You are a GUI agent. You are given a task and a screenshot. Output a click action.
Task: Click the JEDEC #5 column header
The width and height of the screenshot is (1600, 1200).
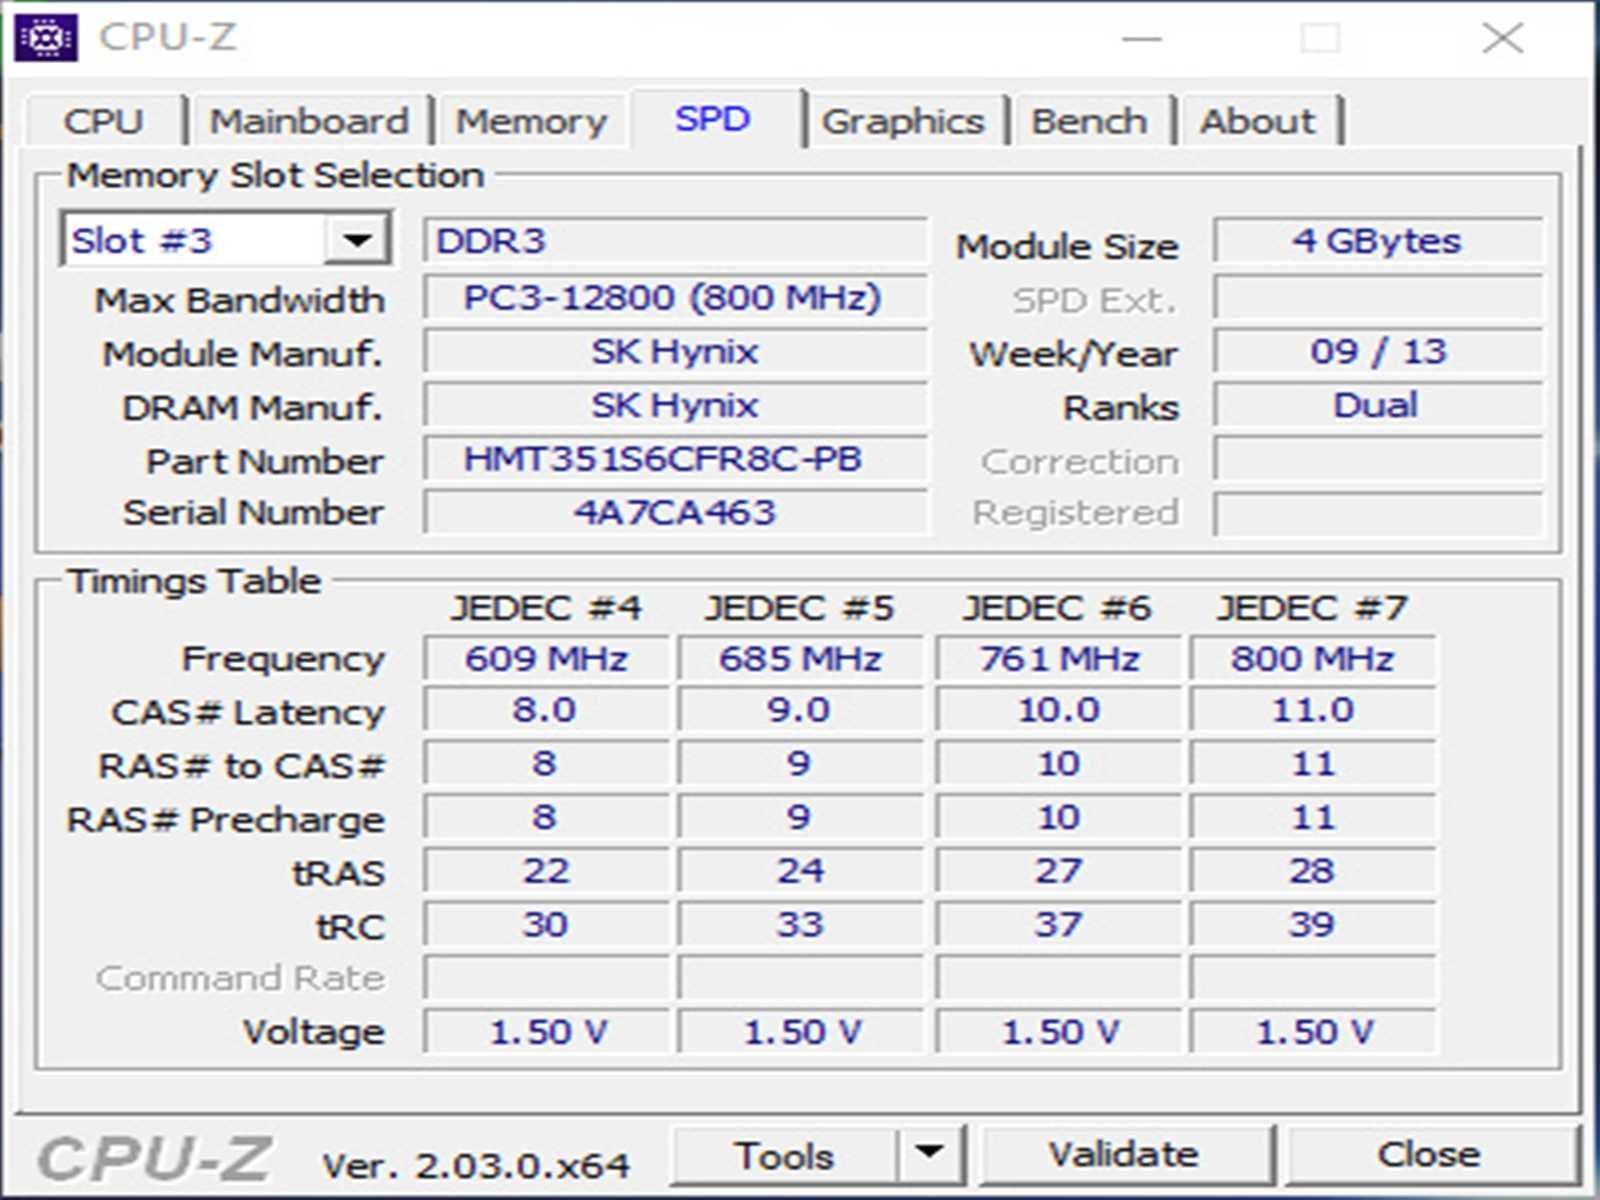pos(800,608)
